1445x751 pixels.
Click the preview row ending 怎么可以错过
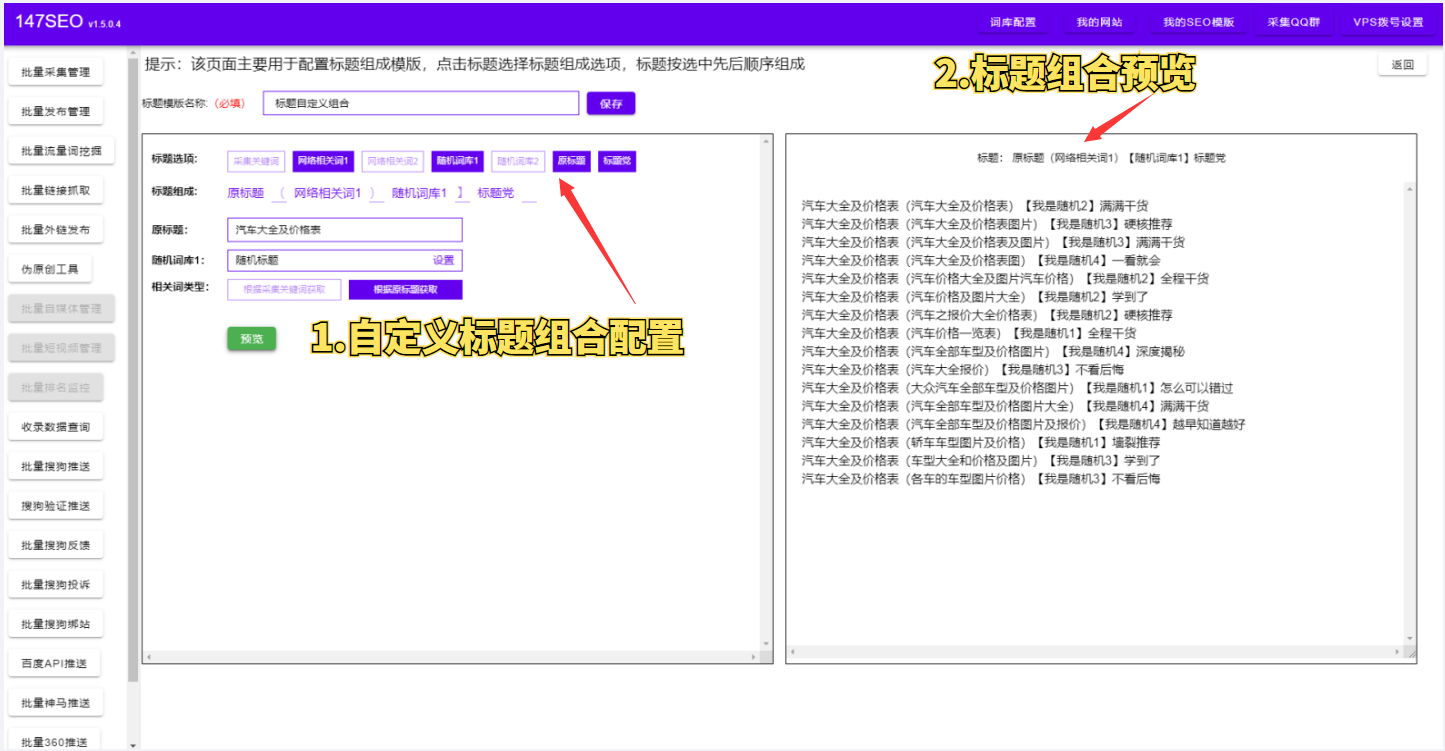pos(1017,388)
